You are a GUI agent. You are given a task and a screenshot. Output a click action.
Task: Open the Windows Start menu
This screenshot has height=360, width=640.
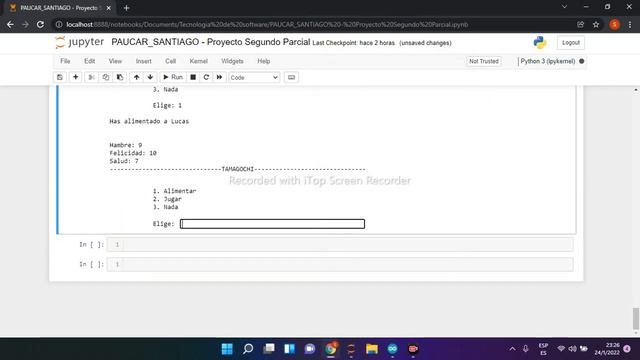(x=227, y=349)
